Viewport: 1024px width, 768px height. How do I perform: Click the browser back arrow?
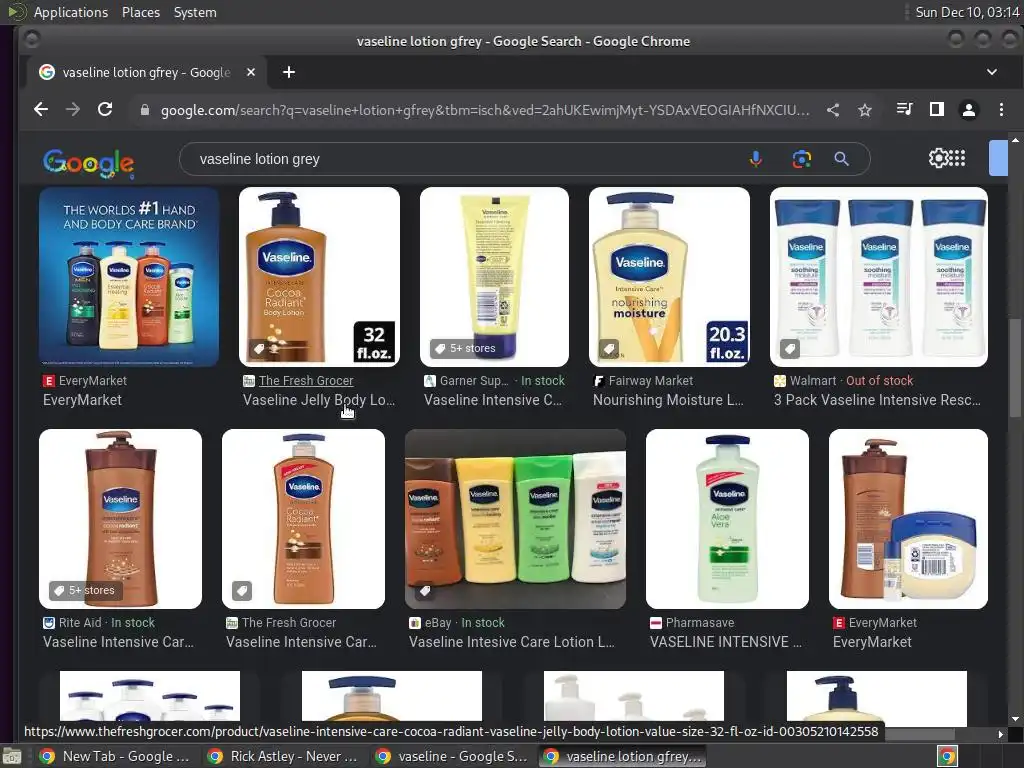tap(40, 110)
